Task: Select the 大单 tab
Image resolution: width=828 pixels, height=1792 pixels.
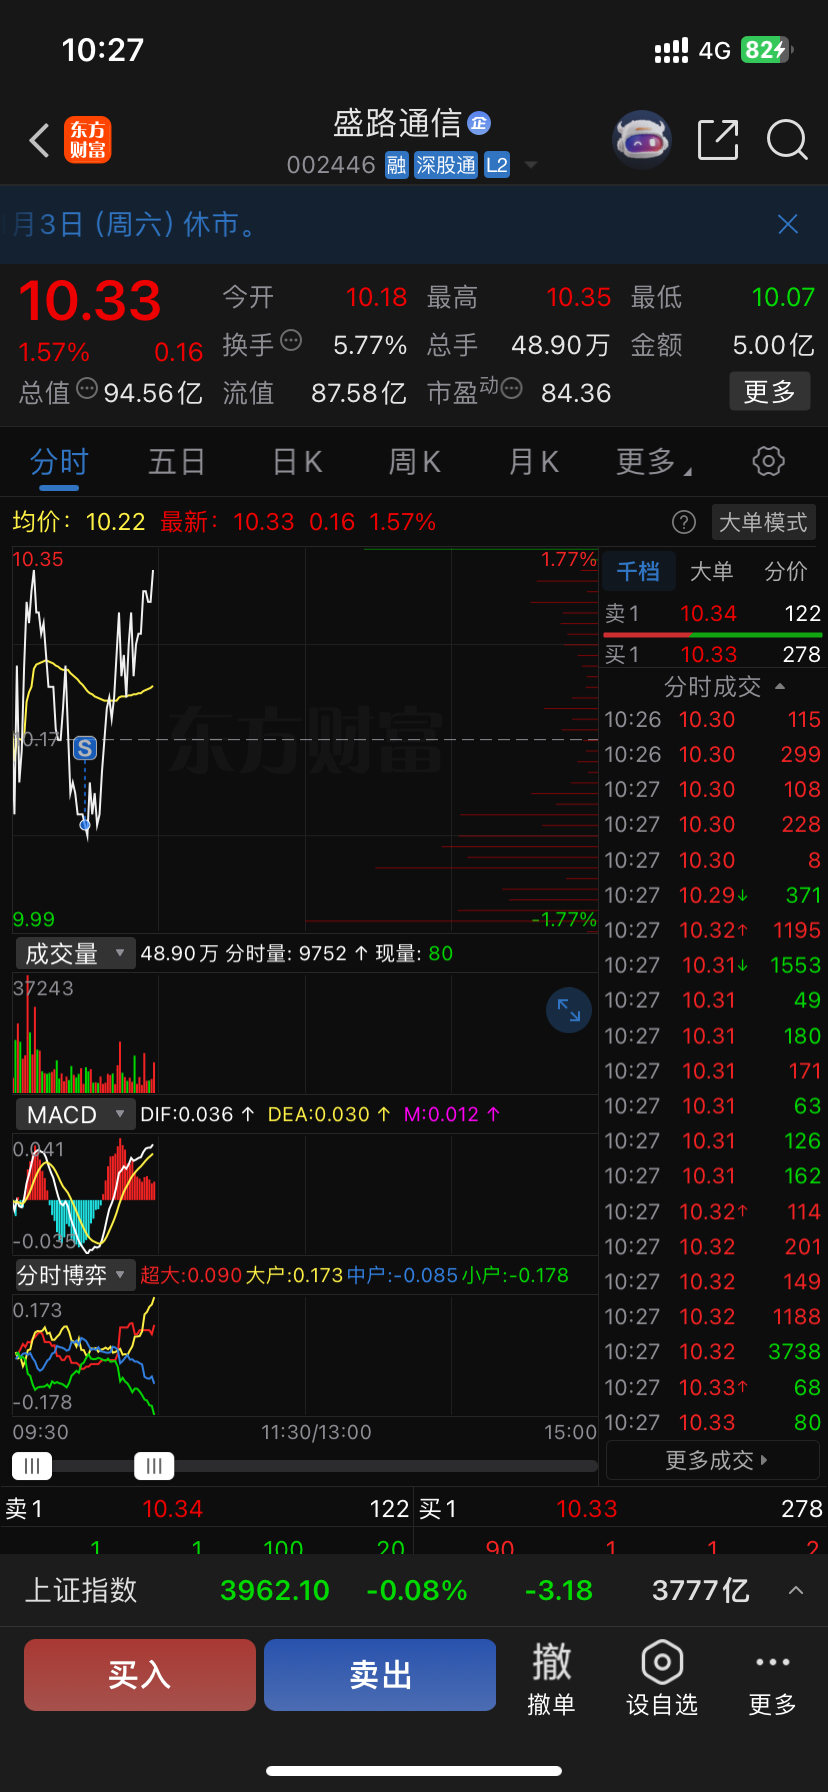Action: [x=712, y=571]
